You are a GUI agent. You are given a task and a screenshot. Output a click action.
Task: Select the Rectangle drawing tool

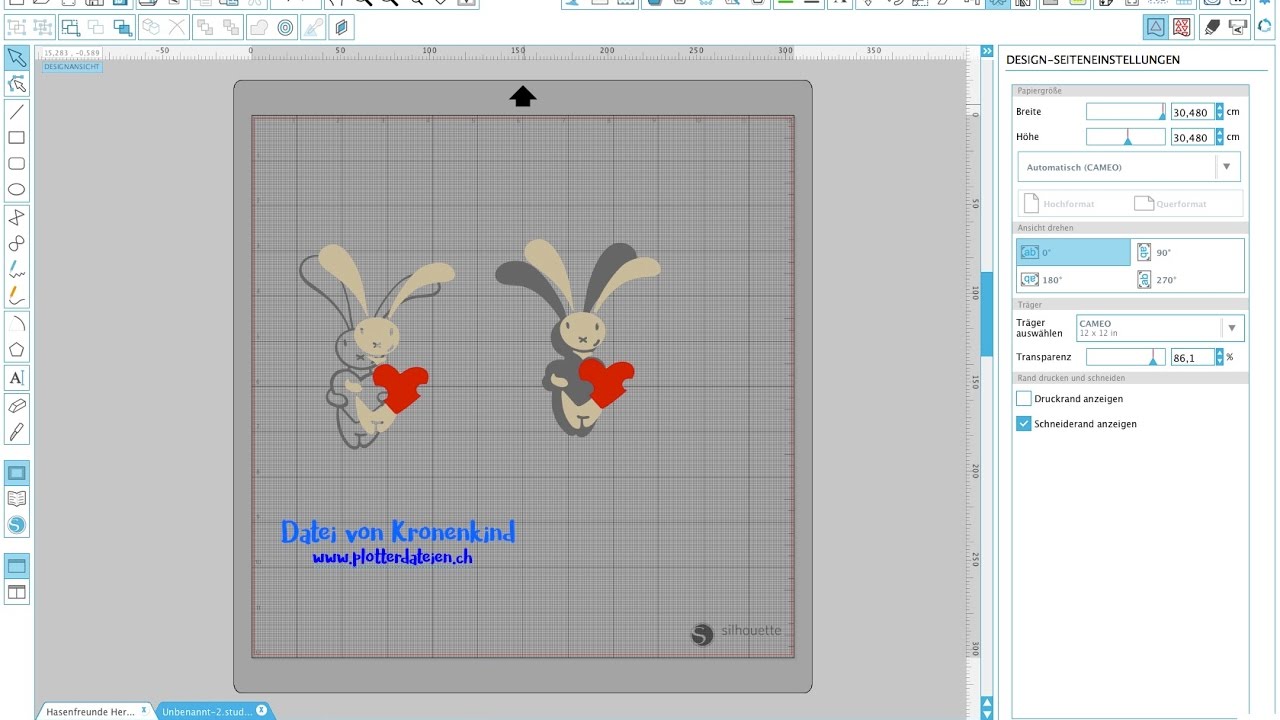click(17, 138)
